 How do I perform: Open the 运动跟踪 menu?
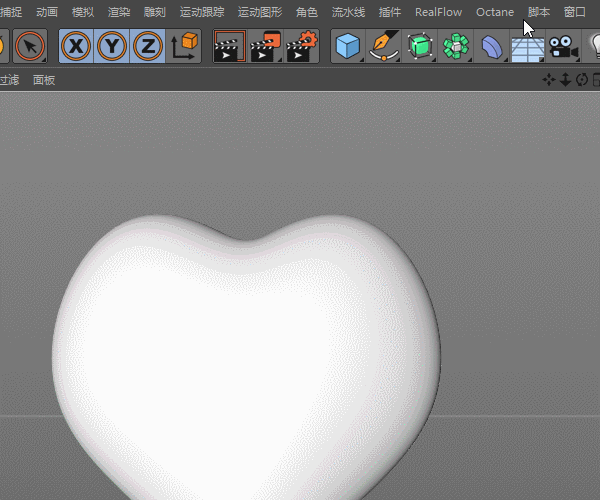point(202,12)
